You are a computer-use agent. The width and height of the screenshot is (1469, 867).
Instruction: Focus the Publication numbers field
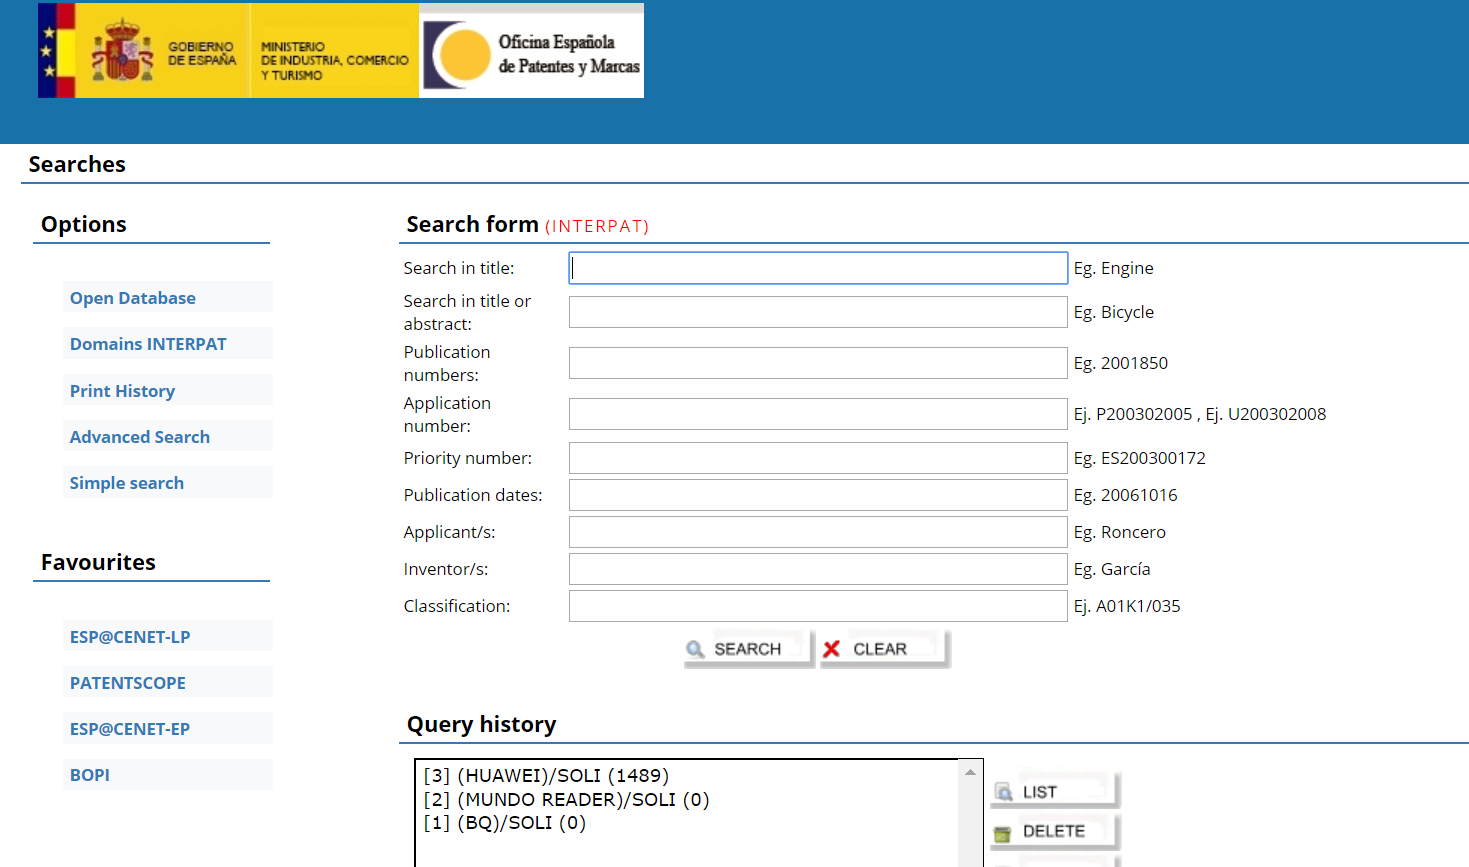(818, 363)
